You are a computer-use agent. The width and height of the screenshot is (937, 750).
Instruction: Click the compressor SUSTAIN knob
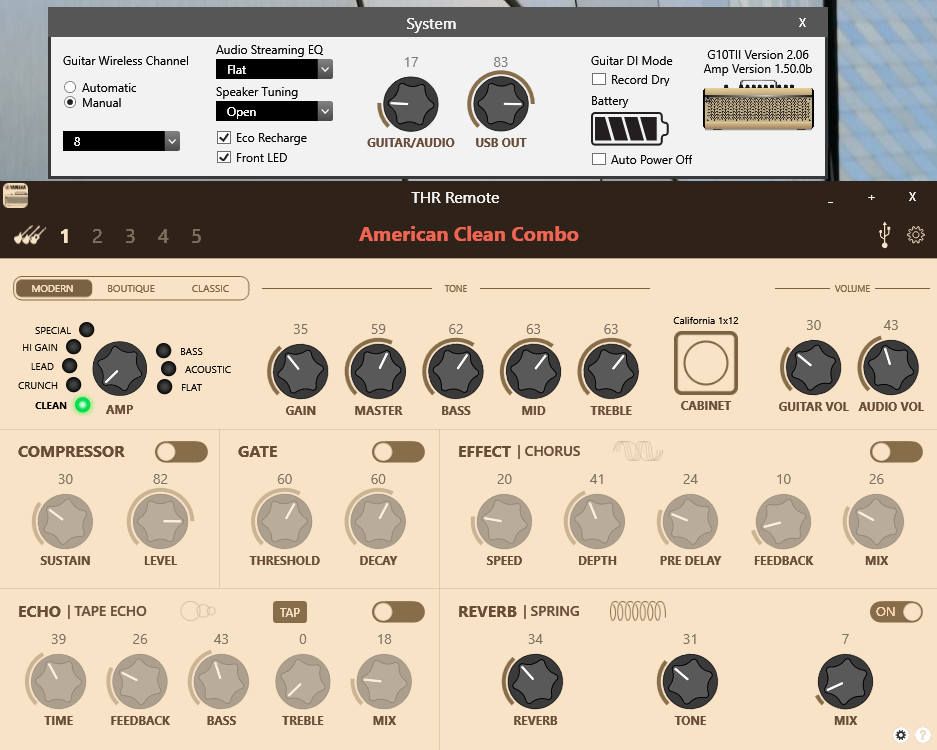[x=65, y=521]
